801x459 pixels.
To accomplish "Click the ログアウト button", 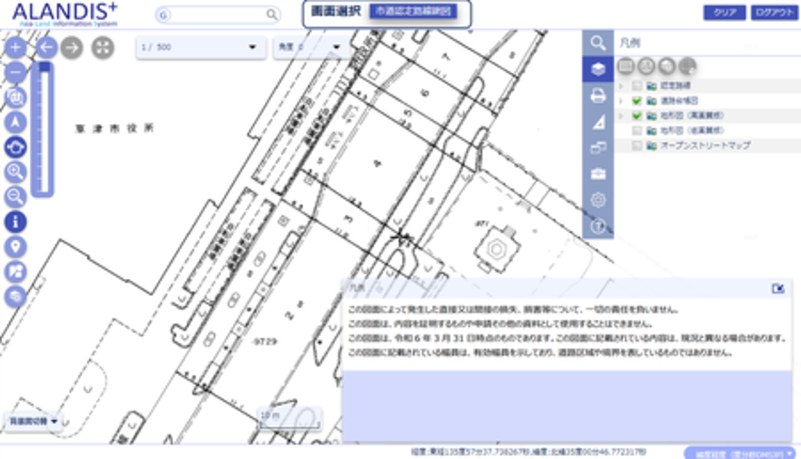I will click(774, 13).
